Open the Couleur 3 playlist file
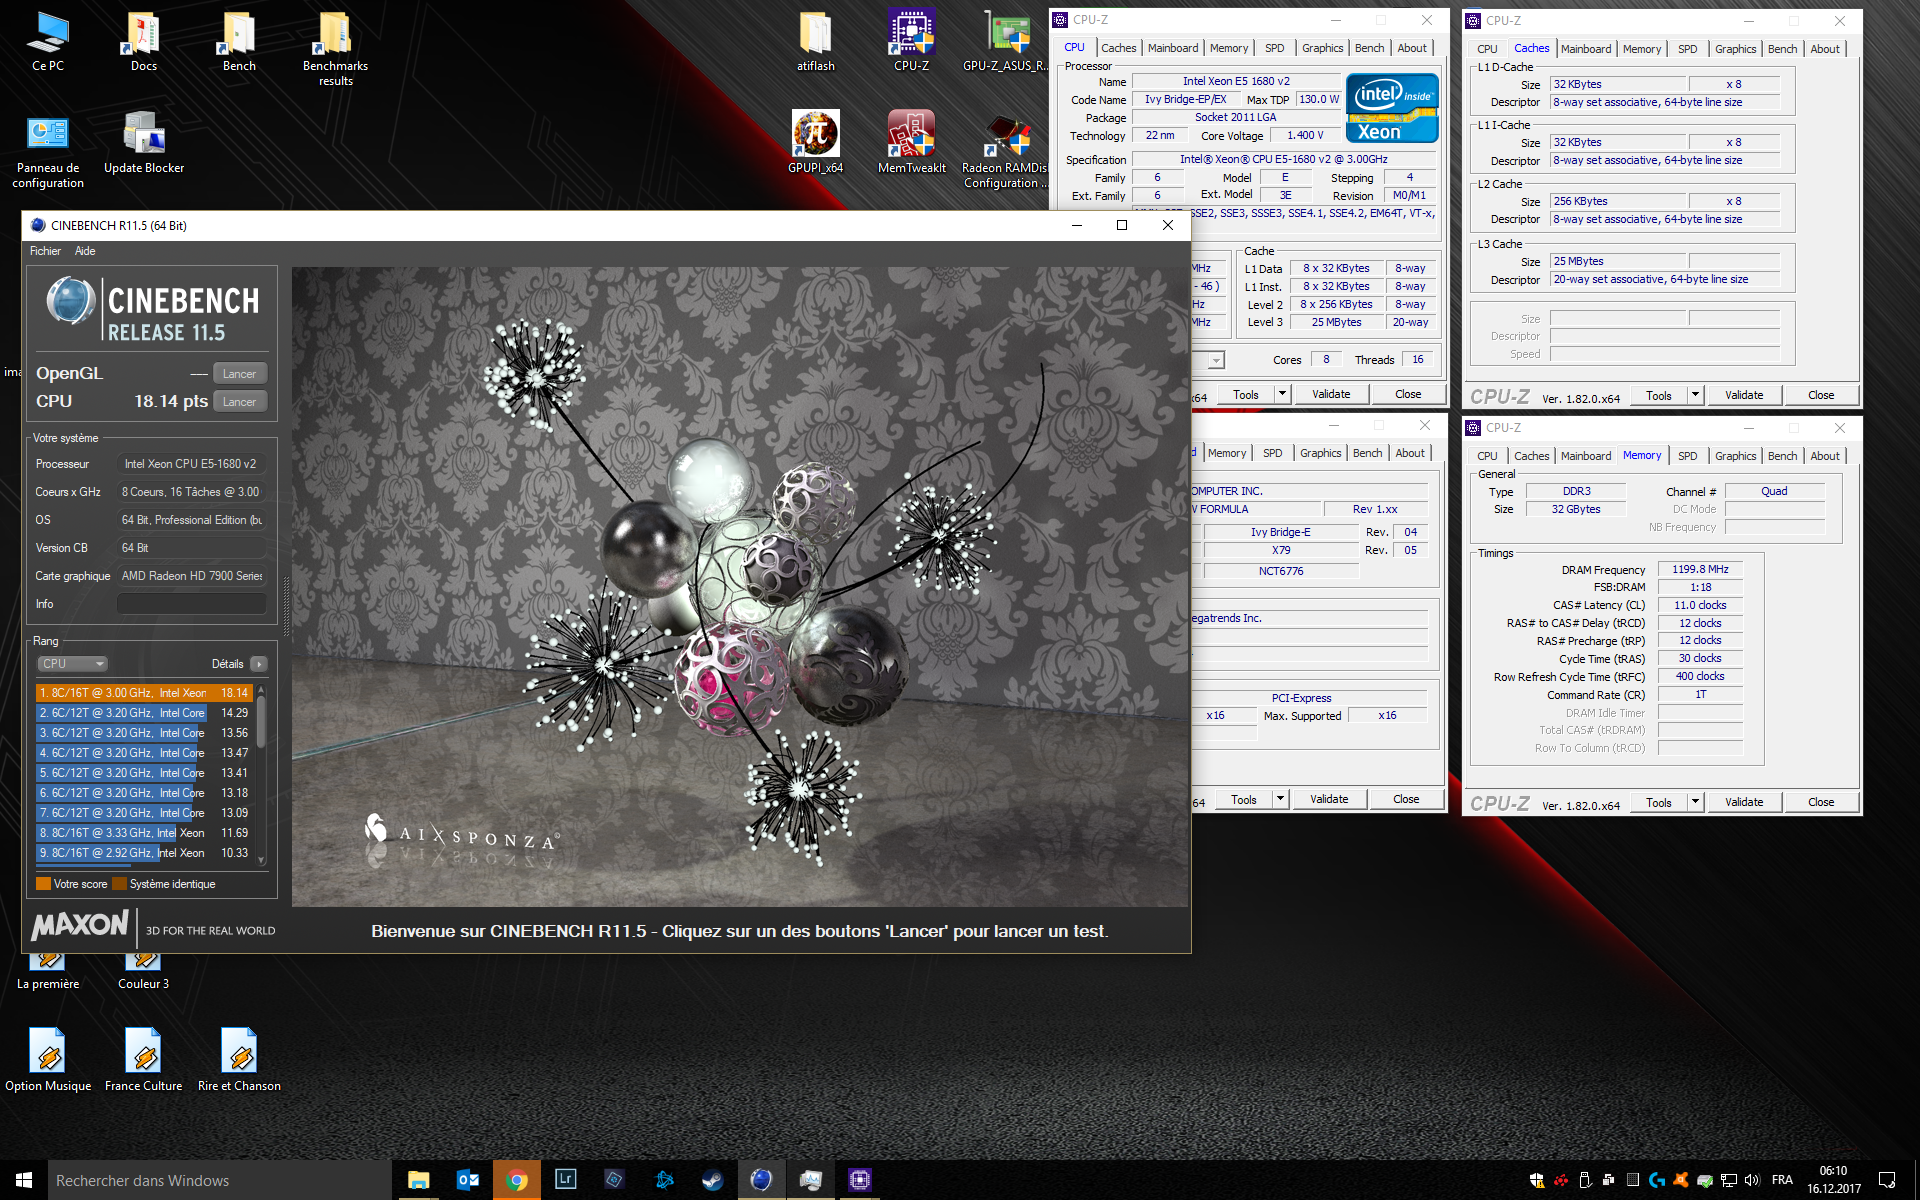1920x1200 pixels. tap(143, 972)
